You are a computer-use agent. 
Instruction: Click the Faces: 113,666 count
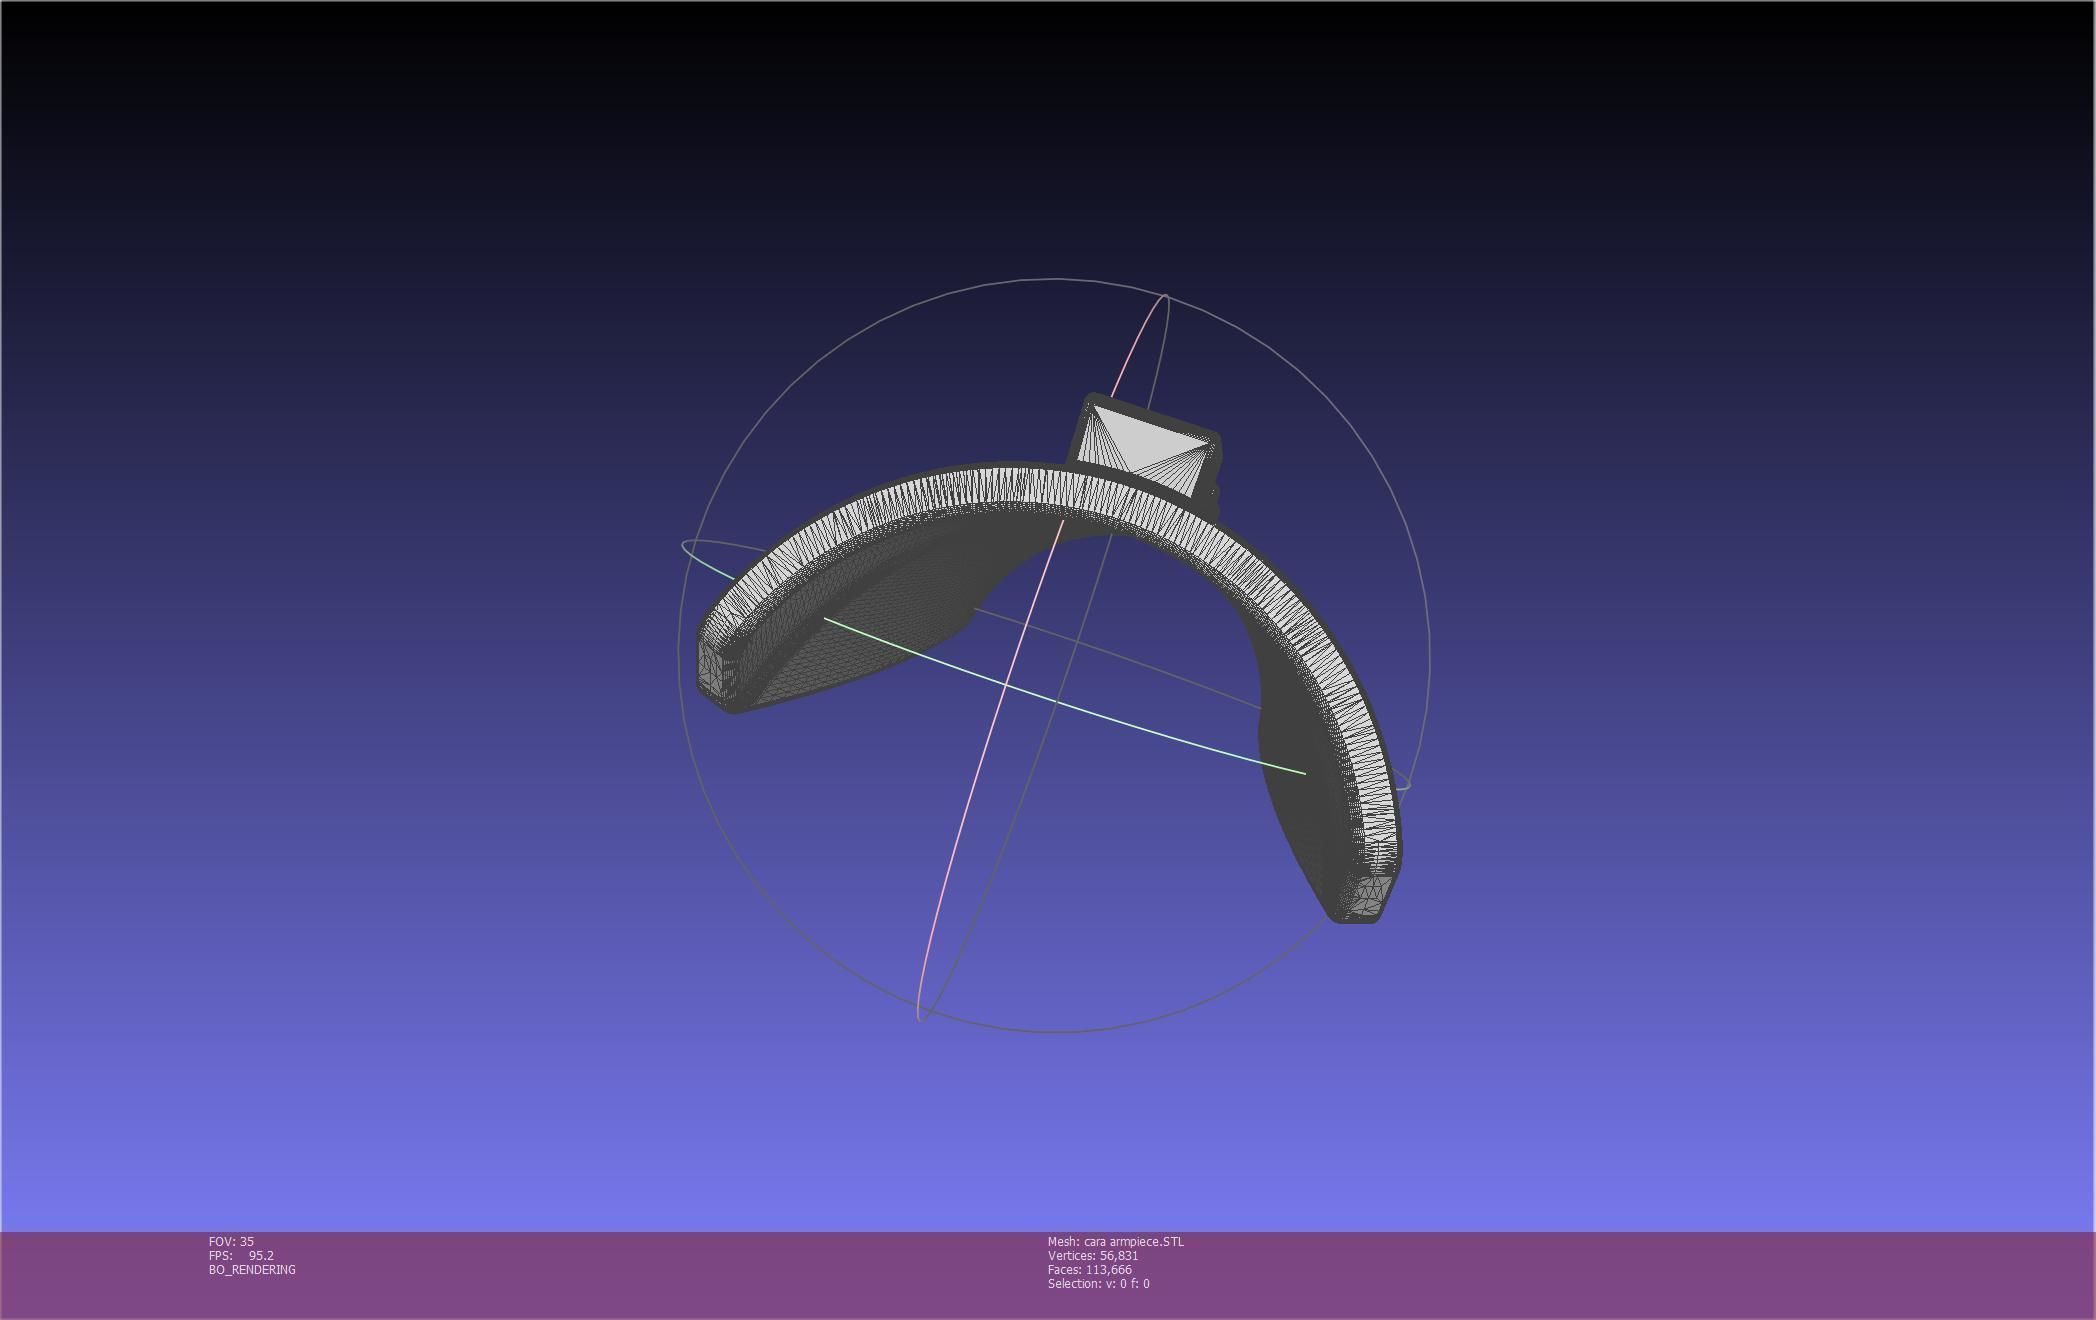(x=1090, y=1269)
